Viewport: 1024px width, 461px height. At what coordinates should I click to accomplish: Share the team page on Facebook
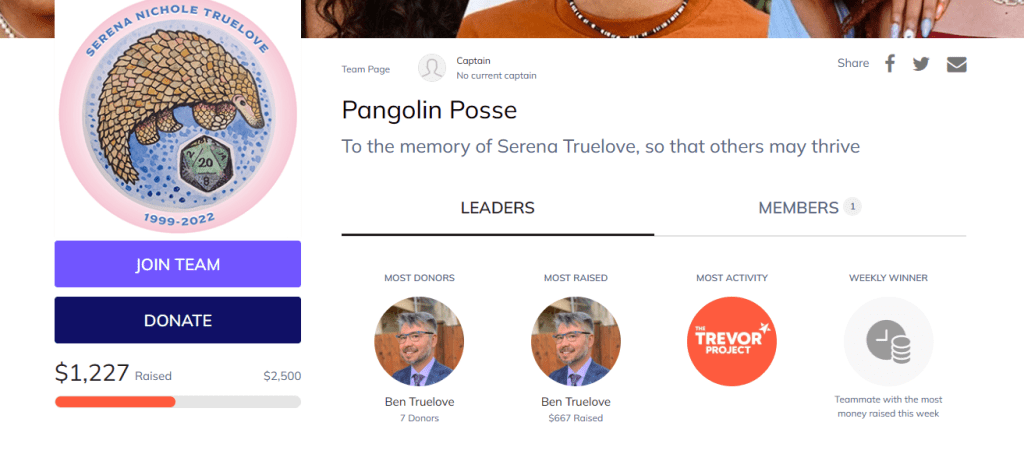click(889, 63)
